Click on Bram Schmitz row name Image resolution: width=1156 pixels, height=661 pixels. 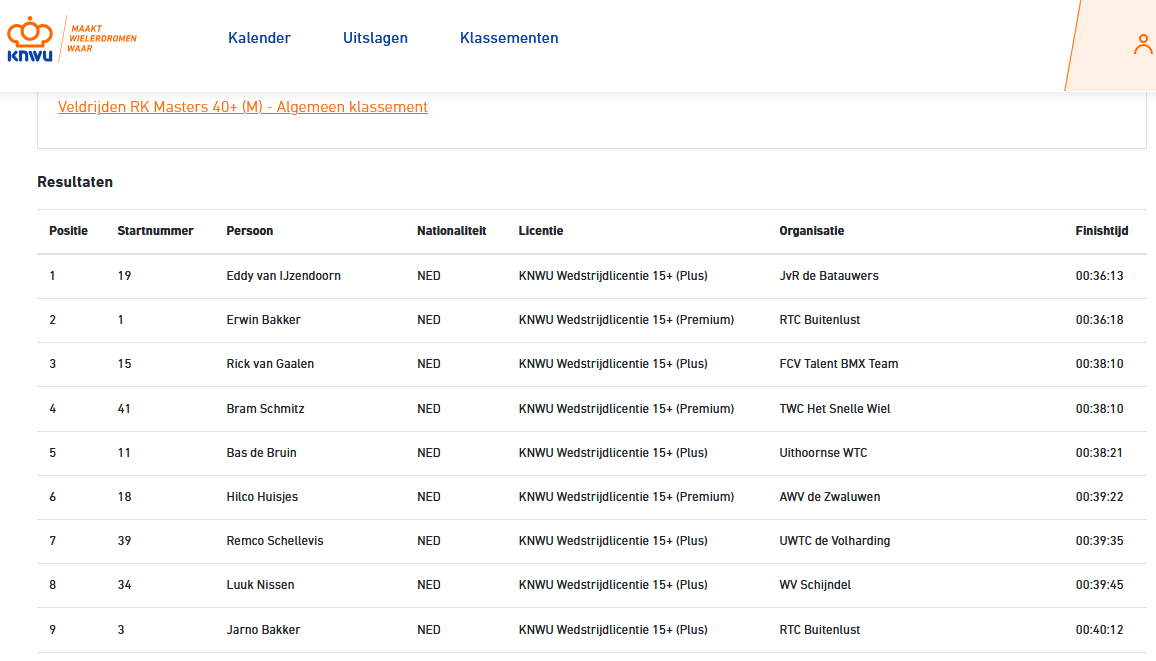(x=265, y=409)
